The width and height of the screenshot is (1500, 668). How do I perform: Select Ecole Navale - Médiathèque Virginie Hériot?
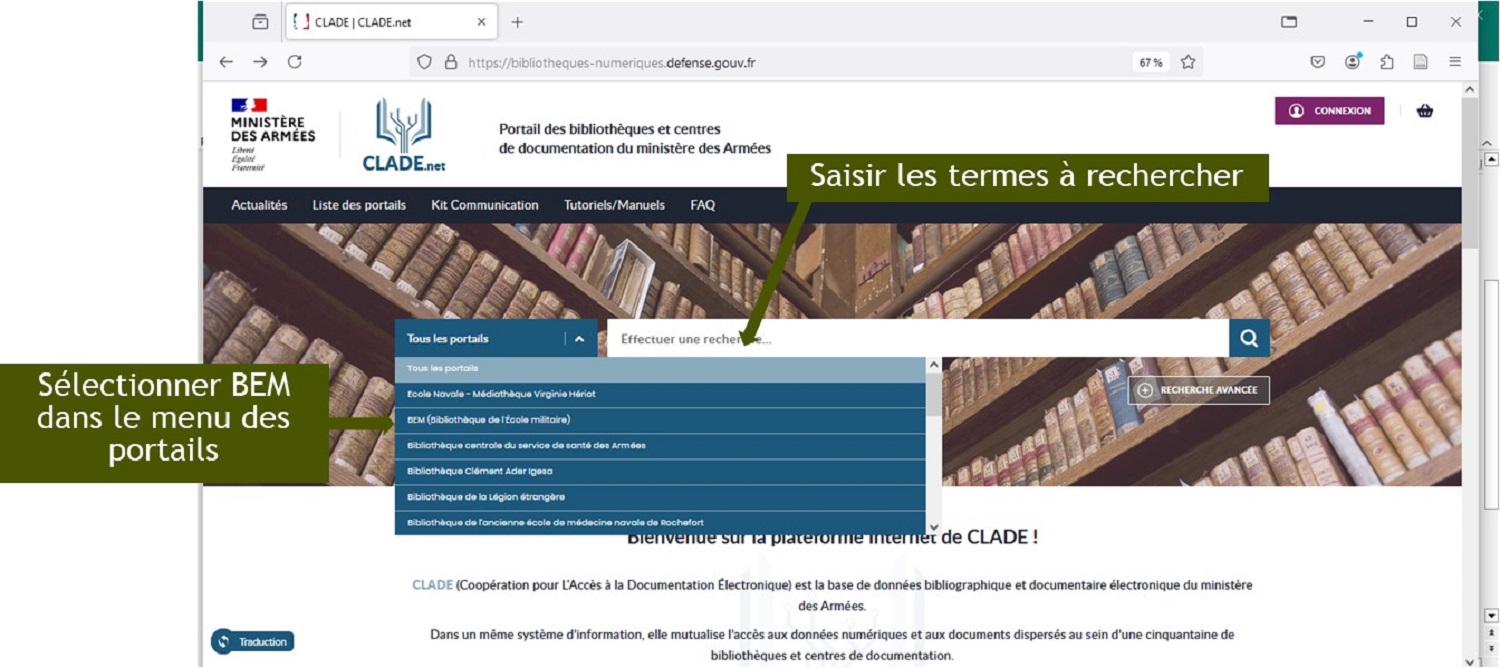[660, 394]
